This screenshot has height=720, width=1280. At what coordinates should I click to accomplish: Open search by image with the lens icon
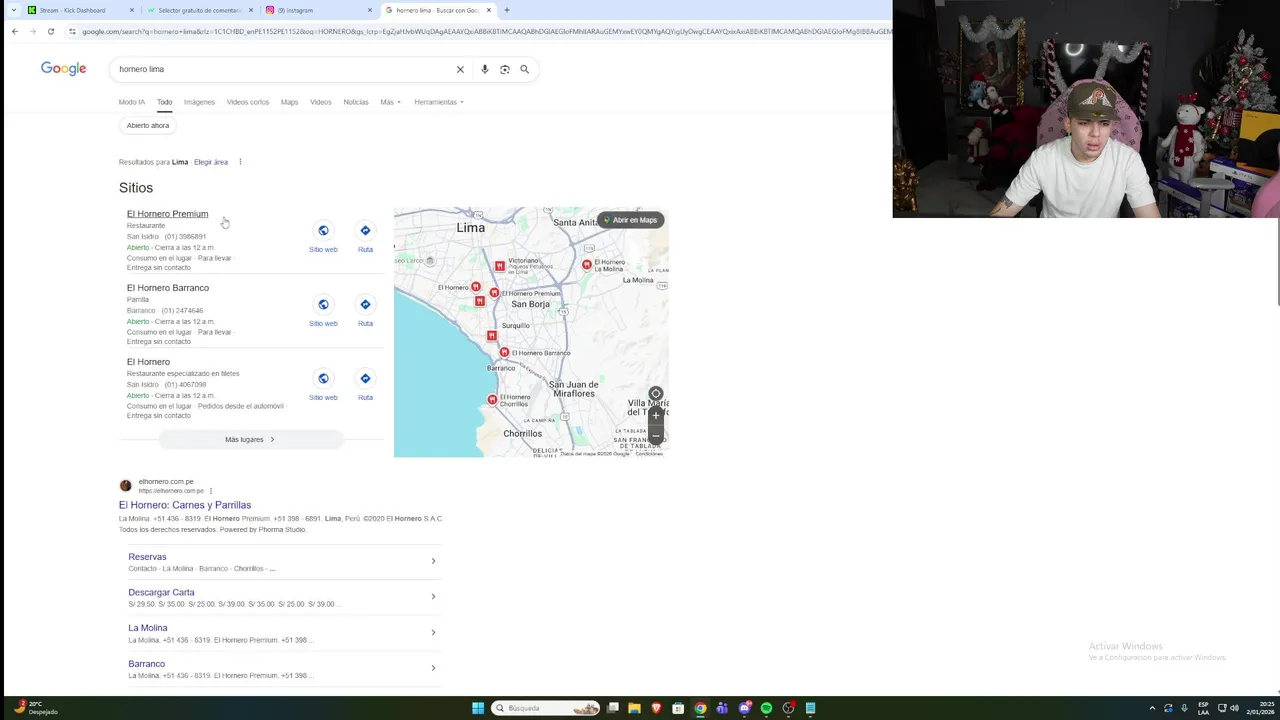coord(505,69)
